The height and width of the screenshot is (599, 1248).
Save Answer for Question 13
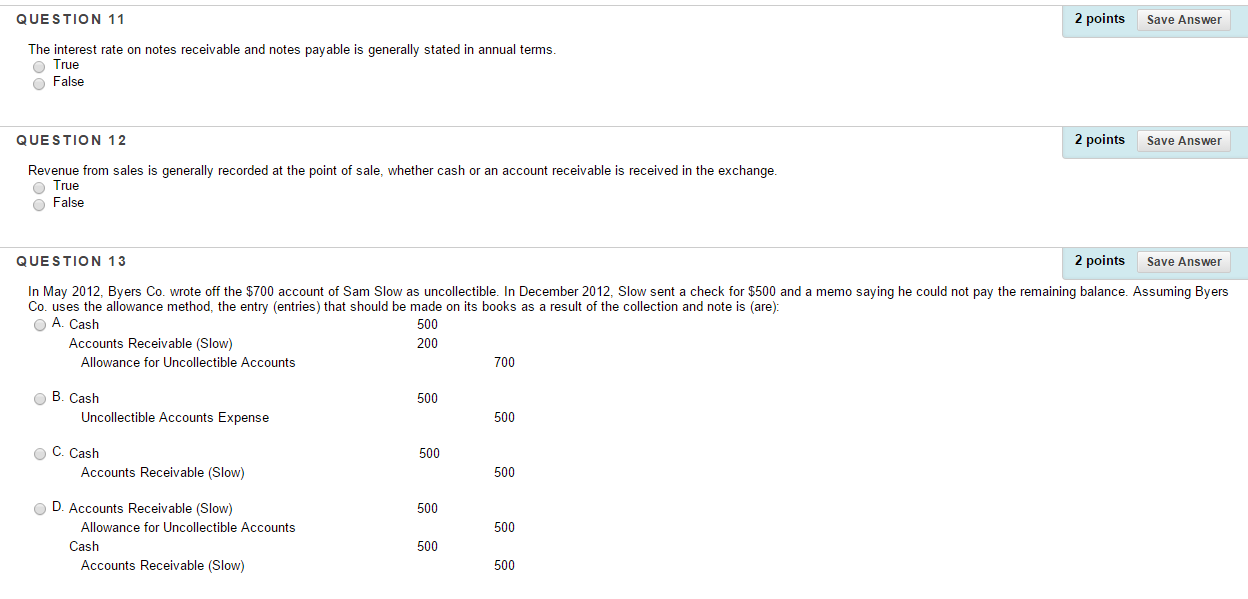1183,261
